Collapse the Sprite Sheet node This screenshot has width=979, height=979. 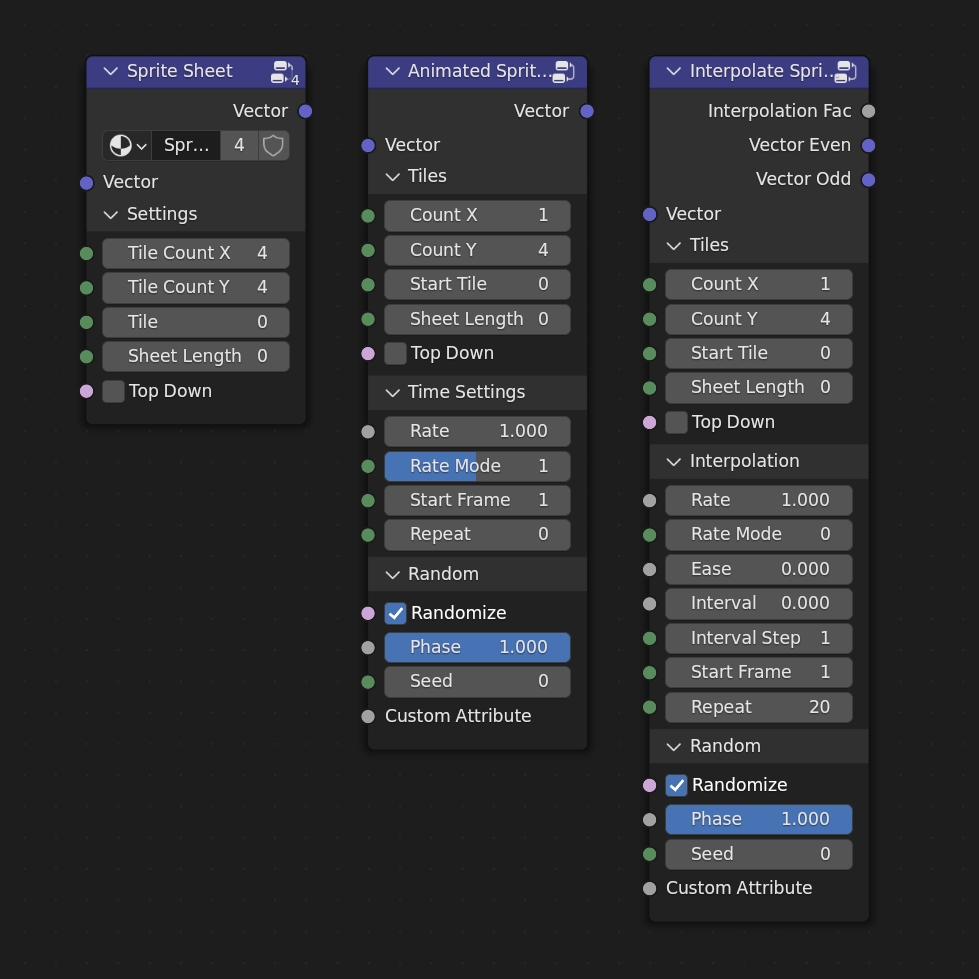111,71
